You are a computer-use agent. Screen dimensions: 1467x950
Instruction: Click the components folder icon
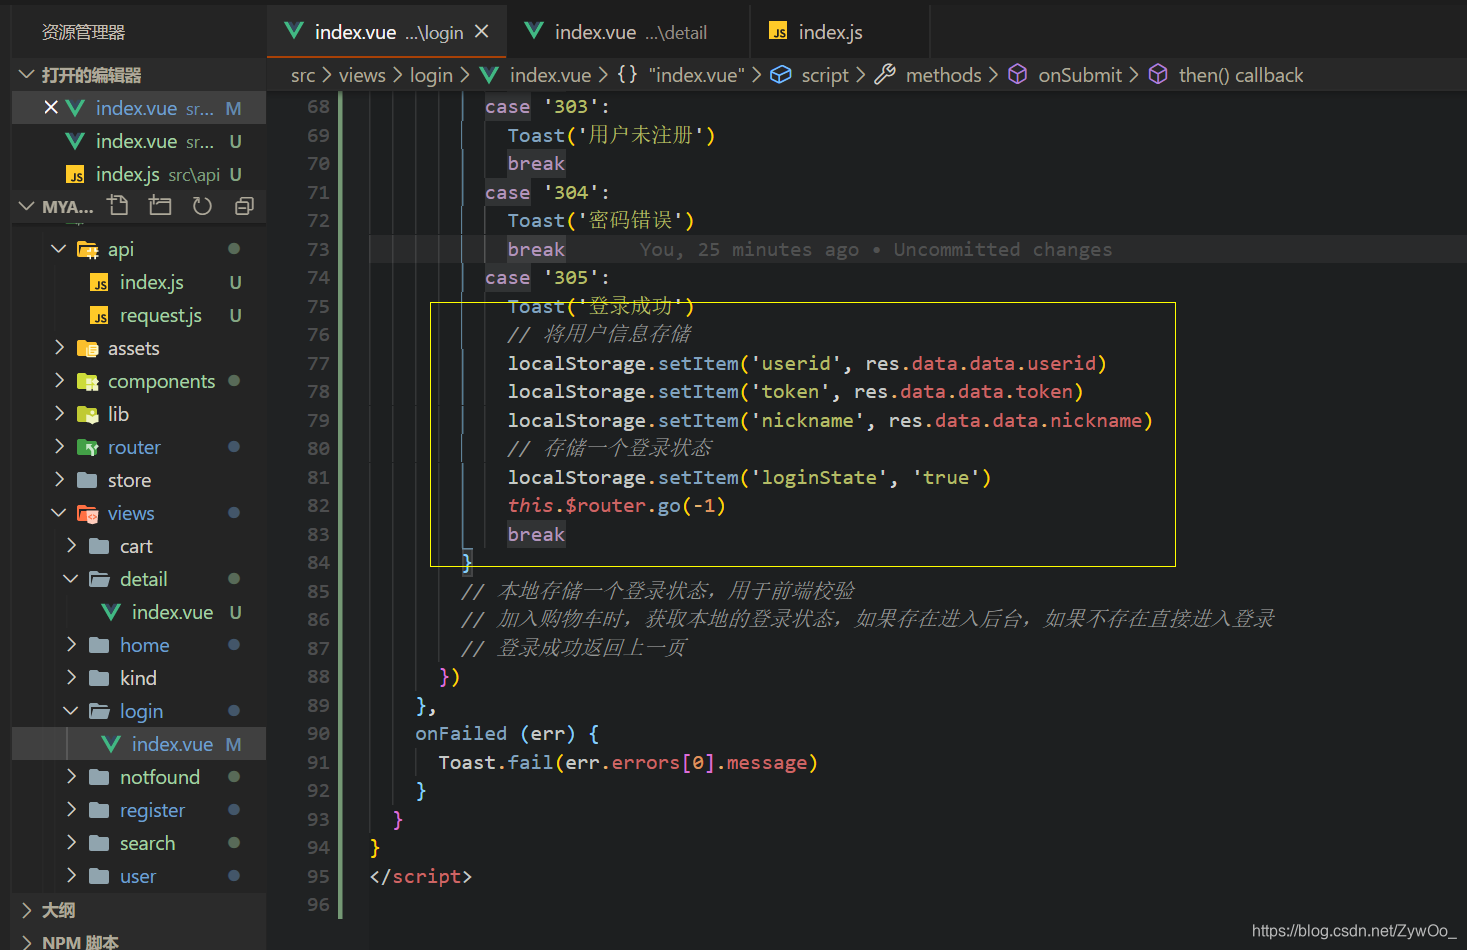coord(88,382)
